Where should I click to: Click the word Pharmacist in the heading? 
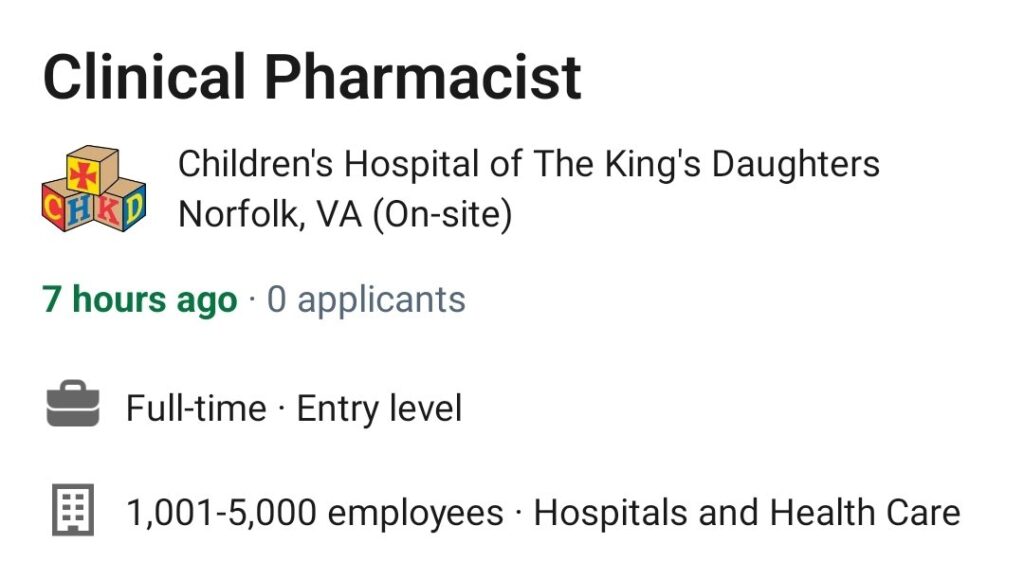pos(422,77)
